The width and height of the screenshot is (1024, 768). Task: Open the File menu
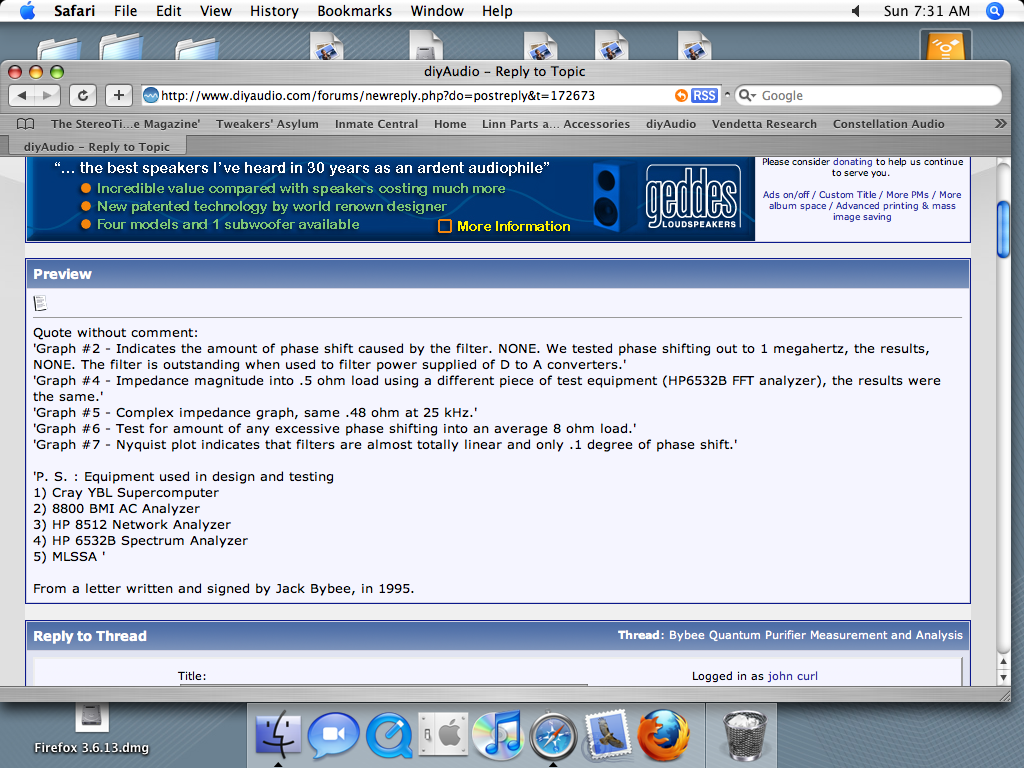[x=125, y=11]
